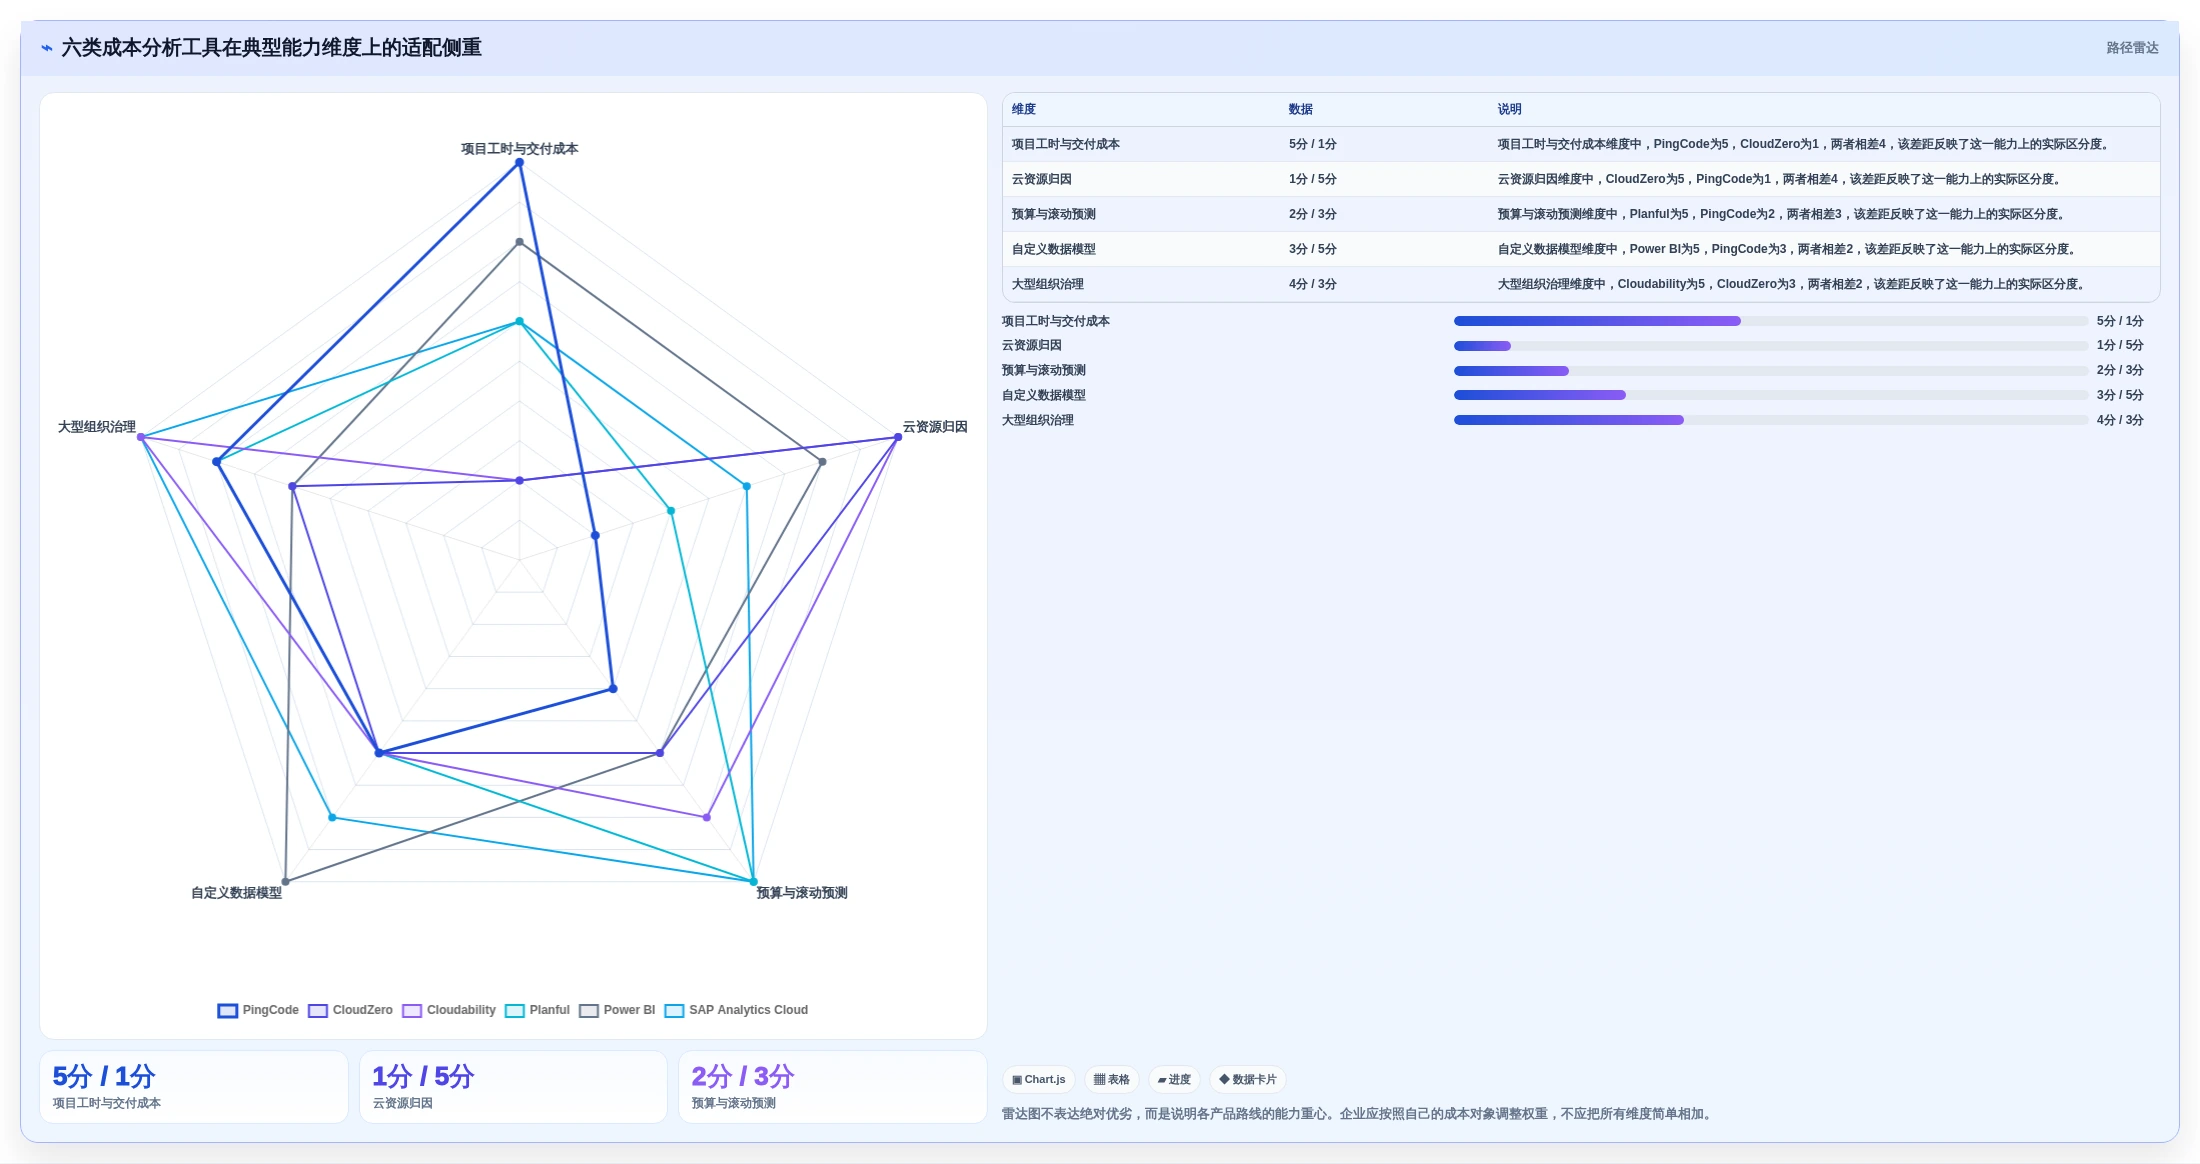Select 自定义数据模型 cell in the table
Image resolution: width=2200 pixels, height=1164 pixels.
[x=1054, y=249]
